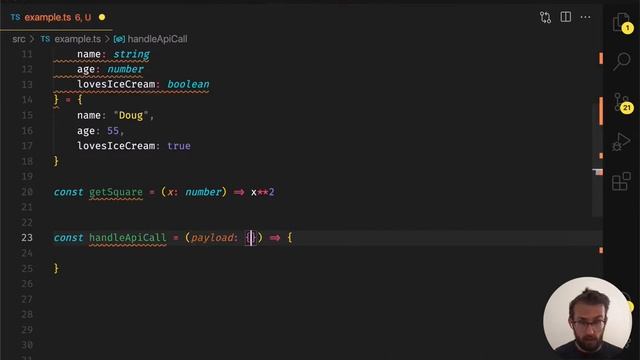This screenshot has height=360, width=640.
Task: Open the Explorer view in activity bar
Action: click(x=622, y=21)
